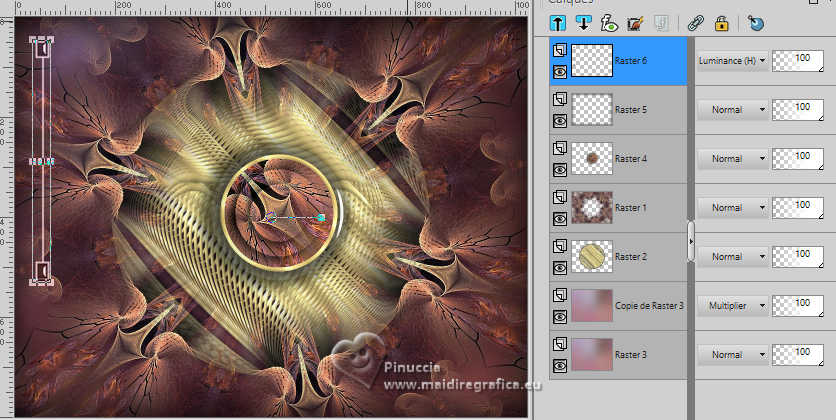
Task: Click the raster layer type icon of Raster 2
Action: tap(559, 247)
